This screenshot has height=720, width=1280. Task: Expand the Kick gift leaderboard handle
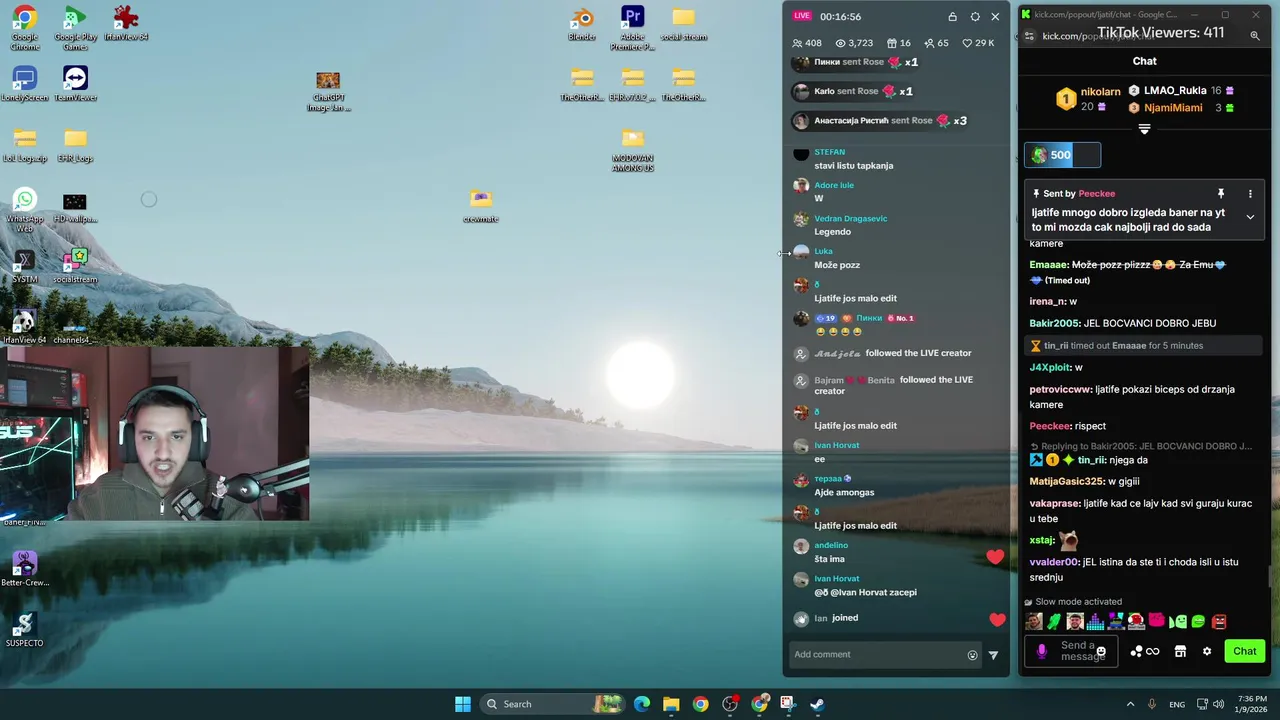point(1144,129)
